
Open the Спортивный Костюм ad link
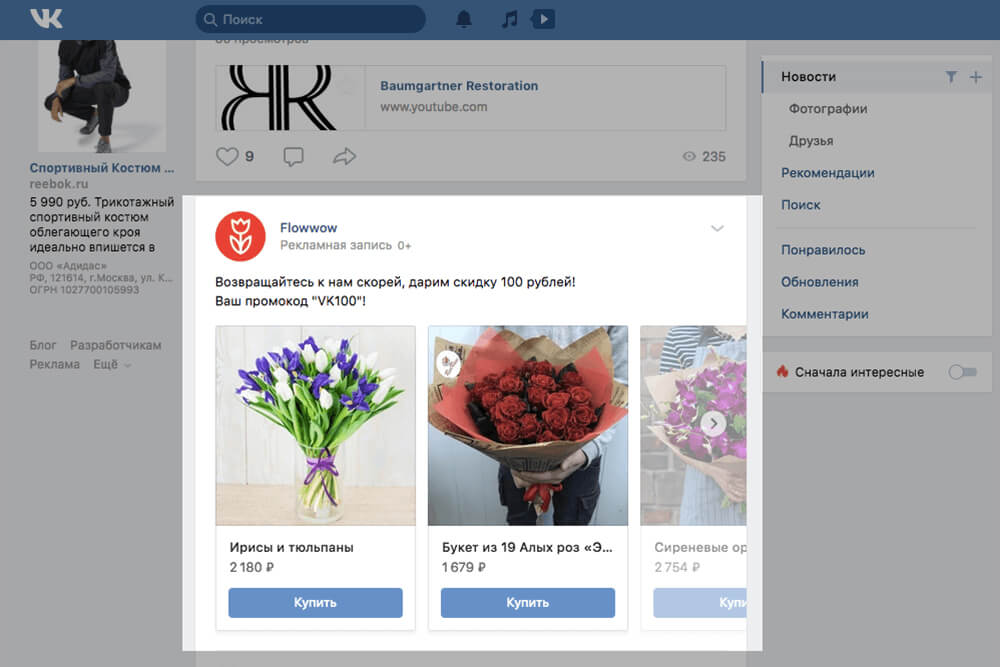(x=101, y=168)
